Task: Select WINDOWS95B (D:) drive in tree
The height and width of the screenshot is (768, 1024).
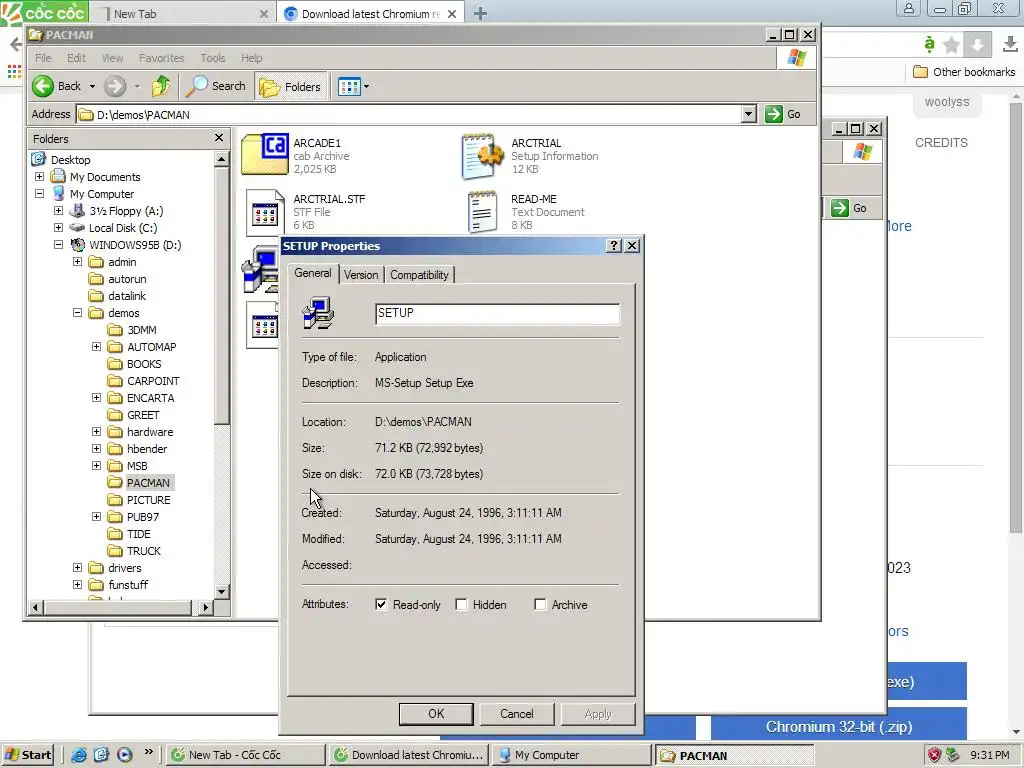Action: 135,245
